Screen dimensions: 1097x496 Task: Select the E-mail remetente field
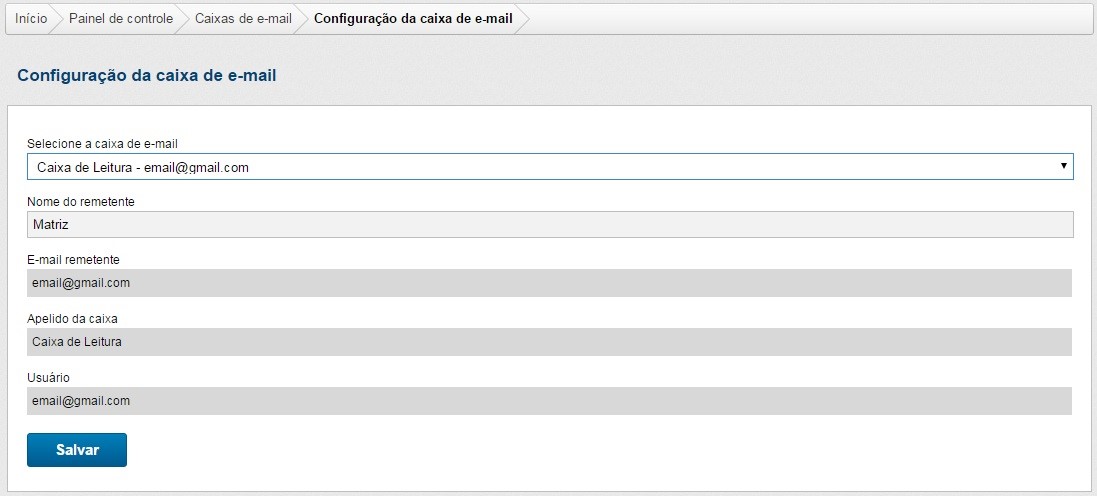[x=550, y=283]
